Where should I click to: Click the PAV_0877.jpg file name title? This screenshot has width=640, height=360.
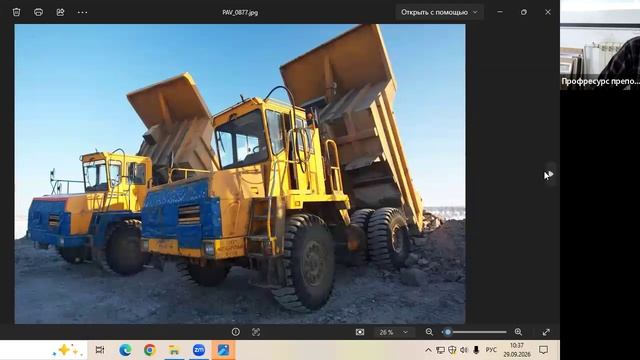[240, 13]
